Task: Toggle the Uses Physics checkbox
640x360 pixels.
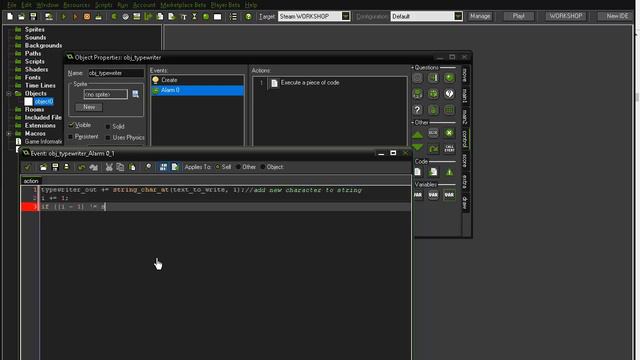Action: [x=108, y=138]
